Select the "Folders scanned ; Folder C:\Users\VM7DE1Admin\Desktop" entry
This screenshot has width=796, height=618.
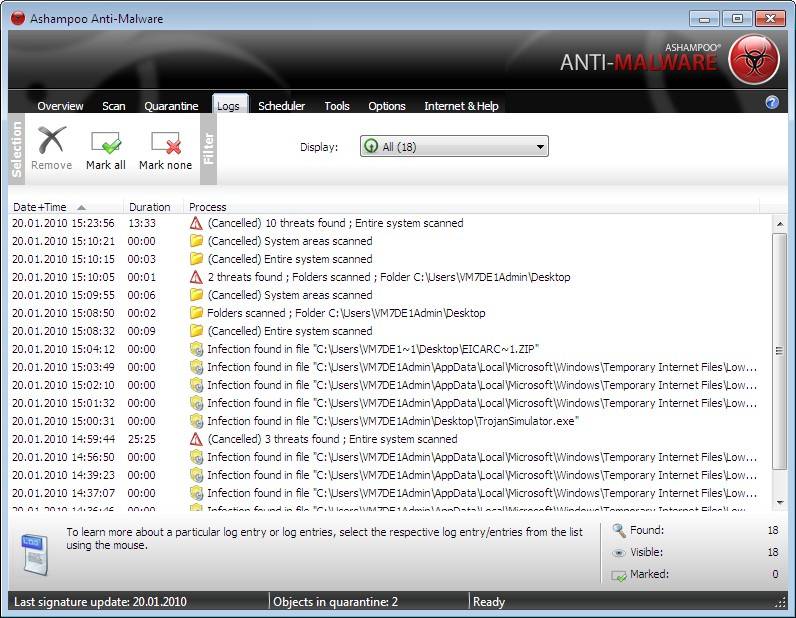tap(346, 313)
